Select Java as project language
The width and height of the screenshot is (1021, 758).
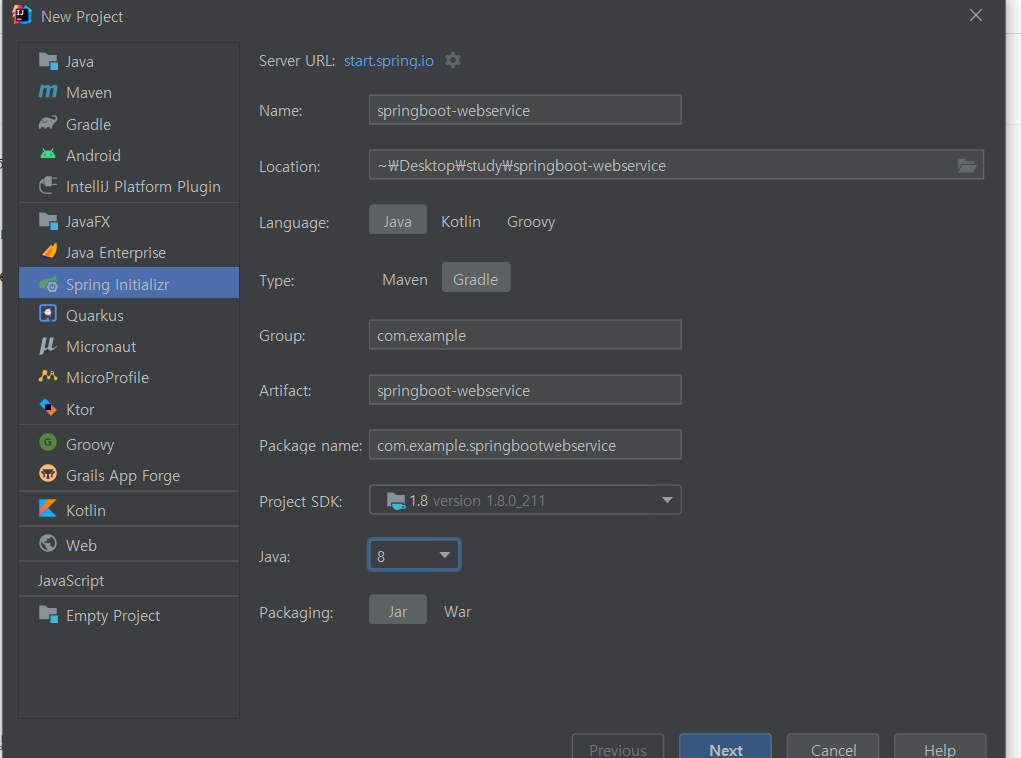tap(398, 221)
